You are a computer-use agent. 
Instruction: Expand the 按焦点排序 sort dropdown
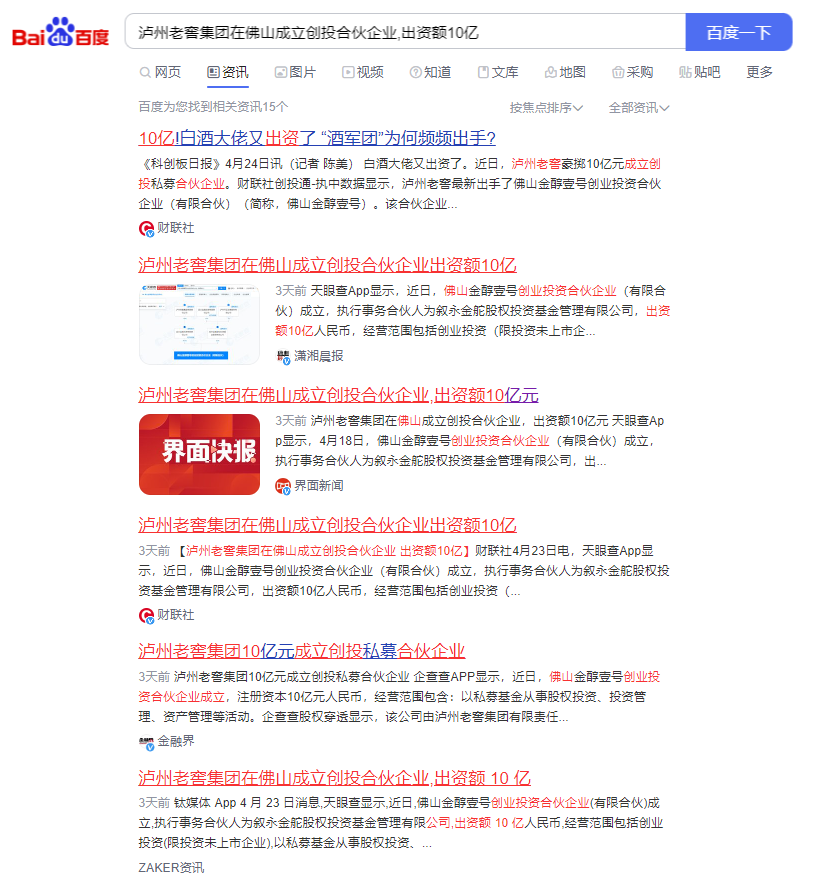pos(546,108)
